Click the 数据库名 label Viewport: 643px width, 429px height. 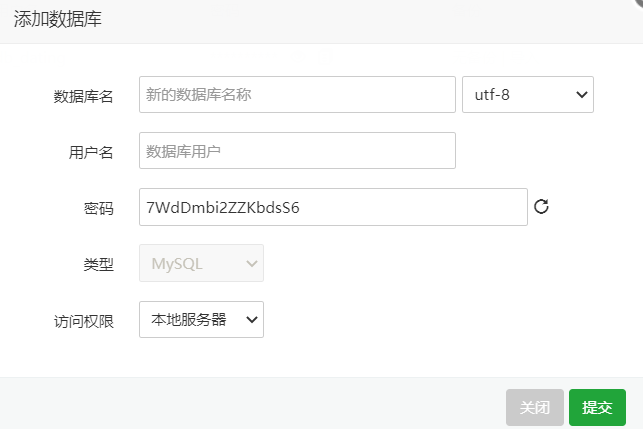pos(83,96)
